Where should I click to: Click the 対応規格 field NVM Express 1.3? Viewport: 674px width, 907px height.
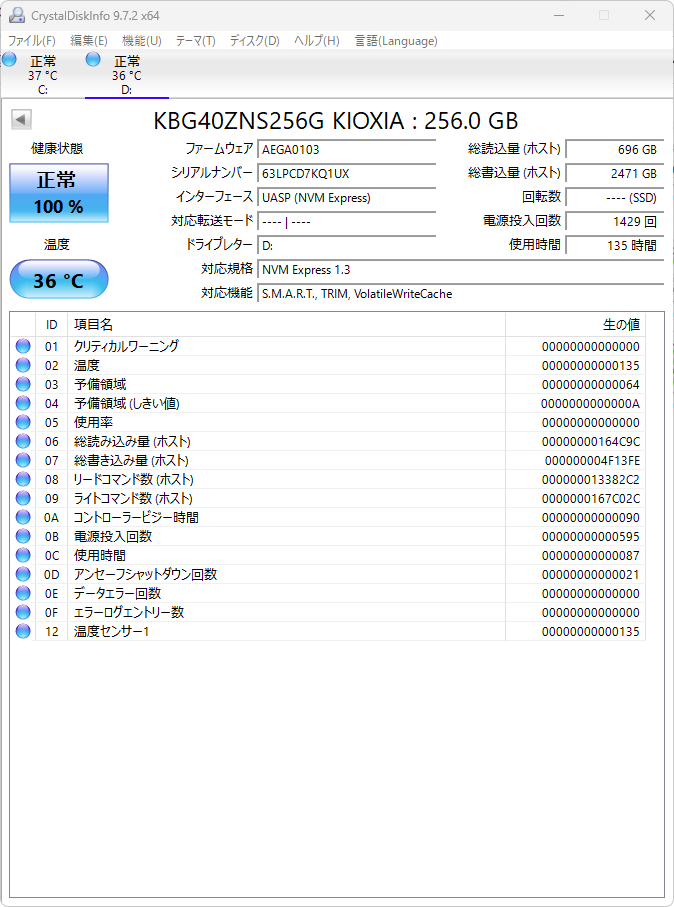click(x=461, y=270)
